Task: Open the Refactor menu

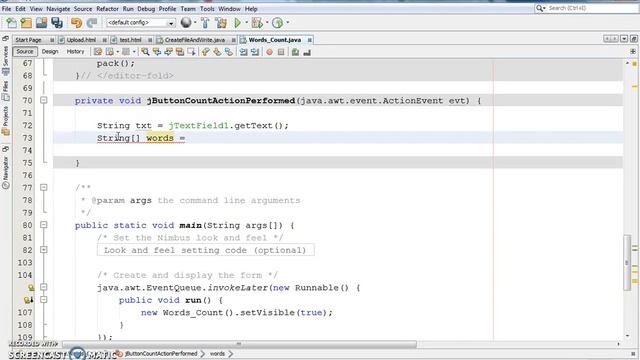Action: tap(107, 9)
